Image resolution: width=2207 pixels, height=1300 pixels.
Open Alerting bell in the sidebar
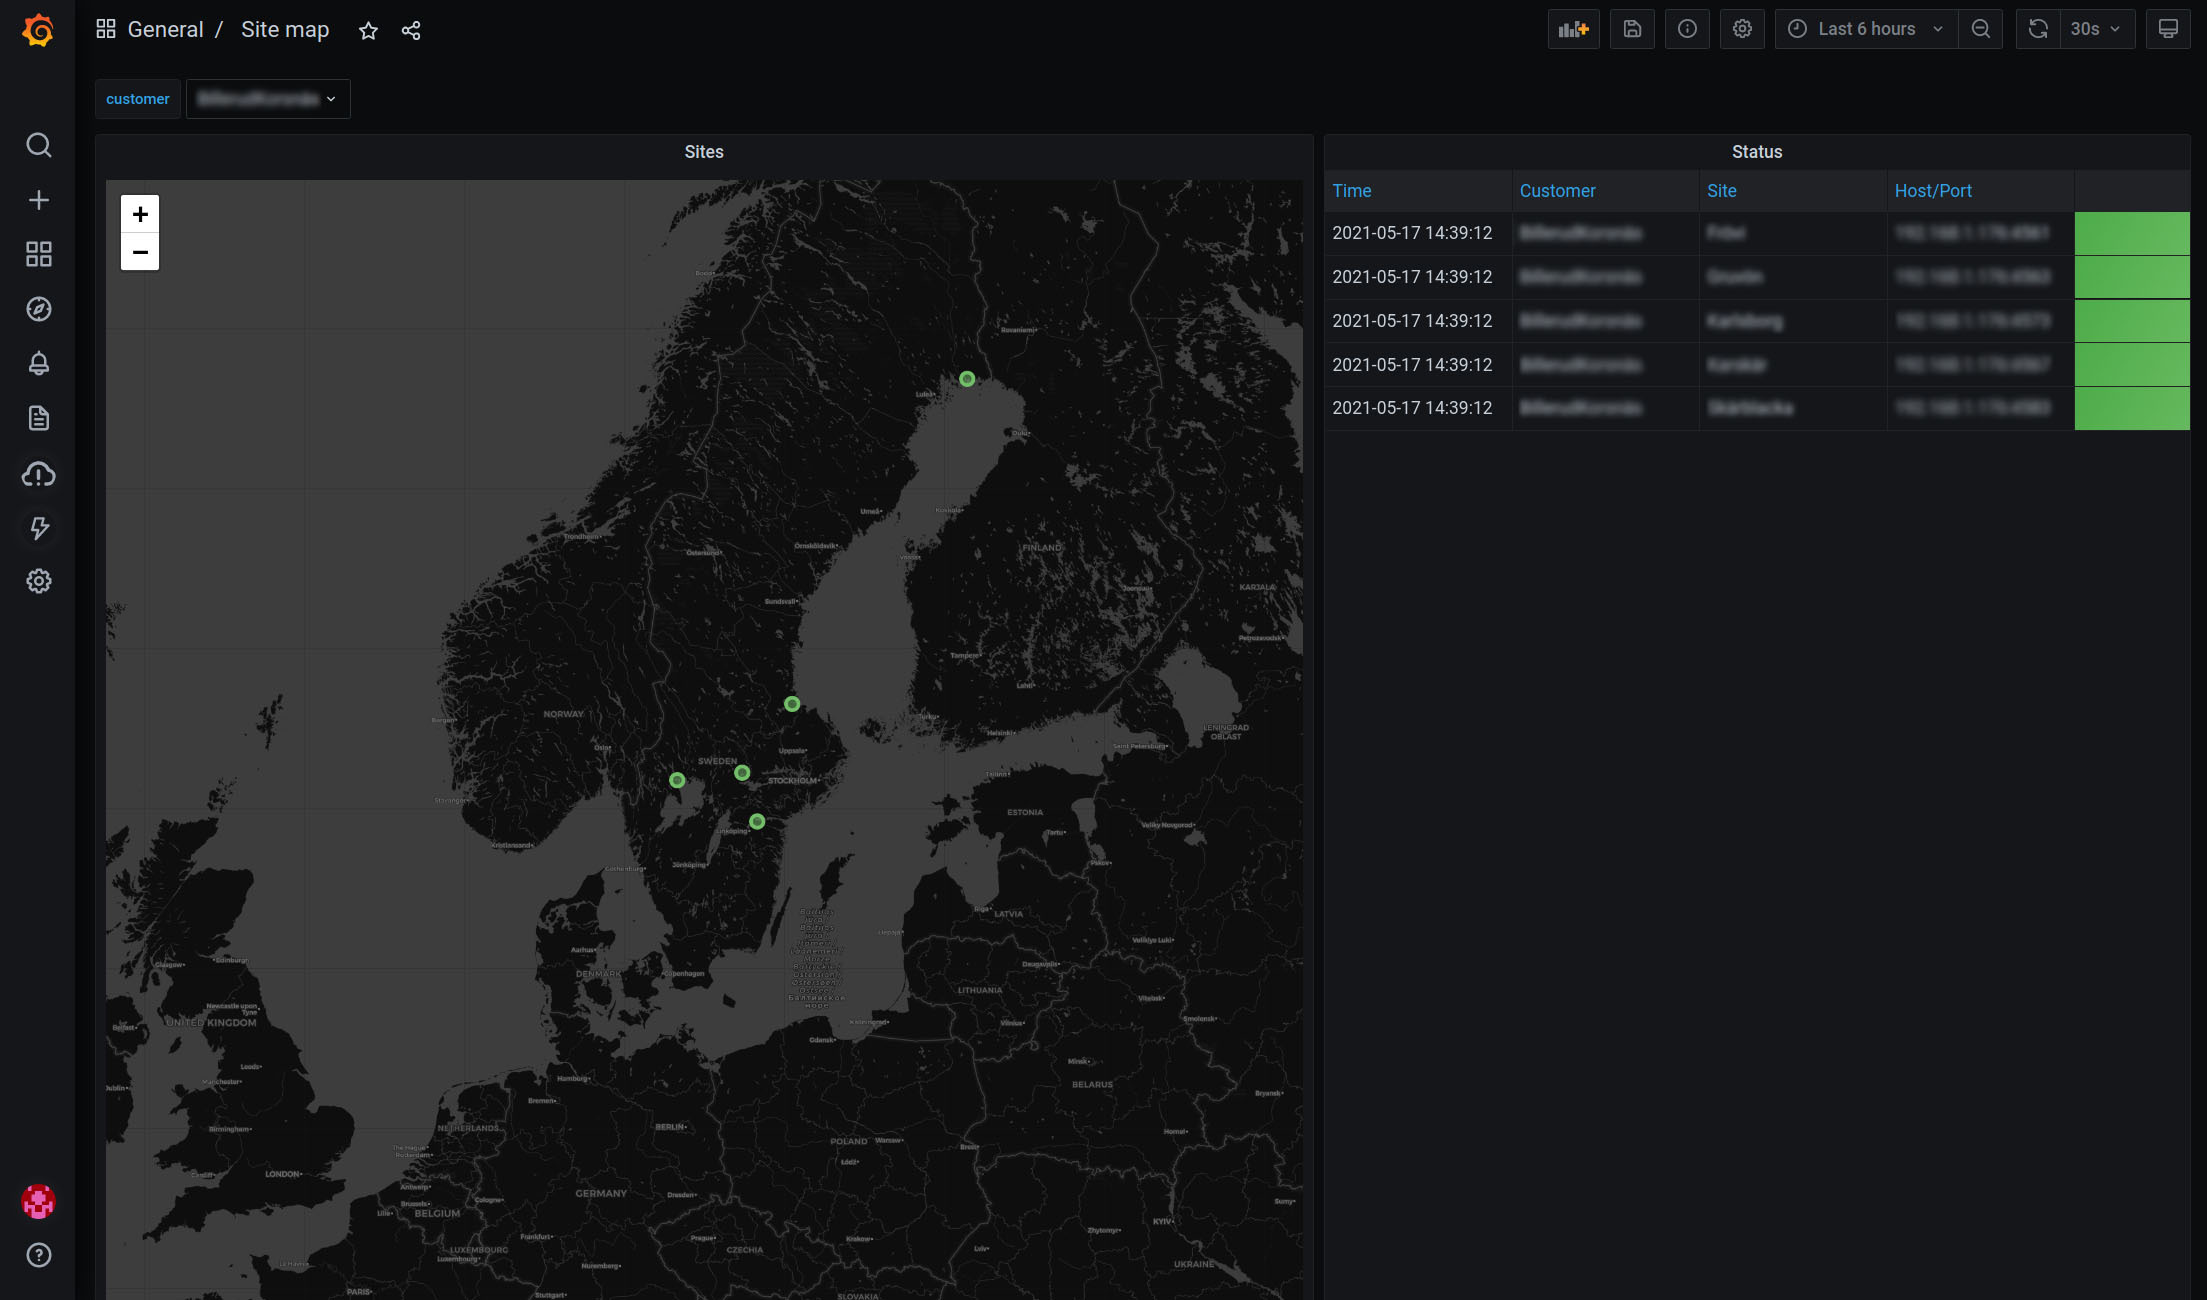click(38, 363)
